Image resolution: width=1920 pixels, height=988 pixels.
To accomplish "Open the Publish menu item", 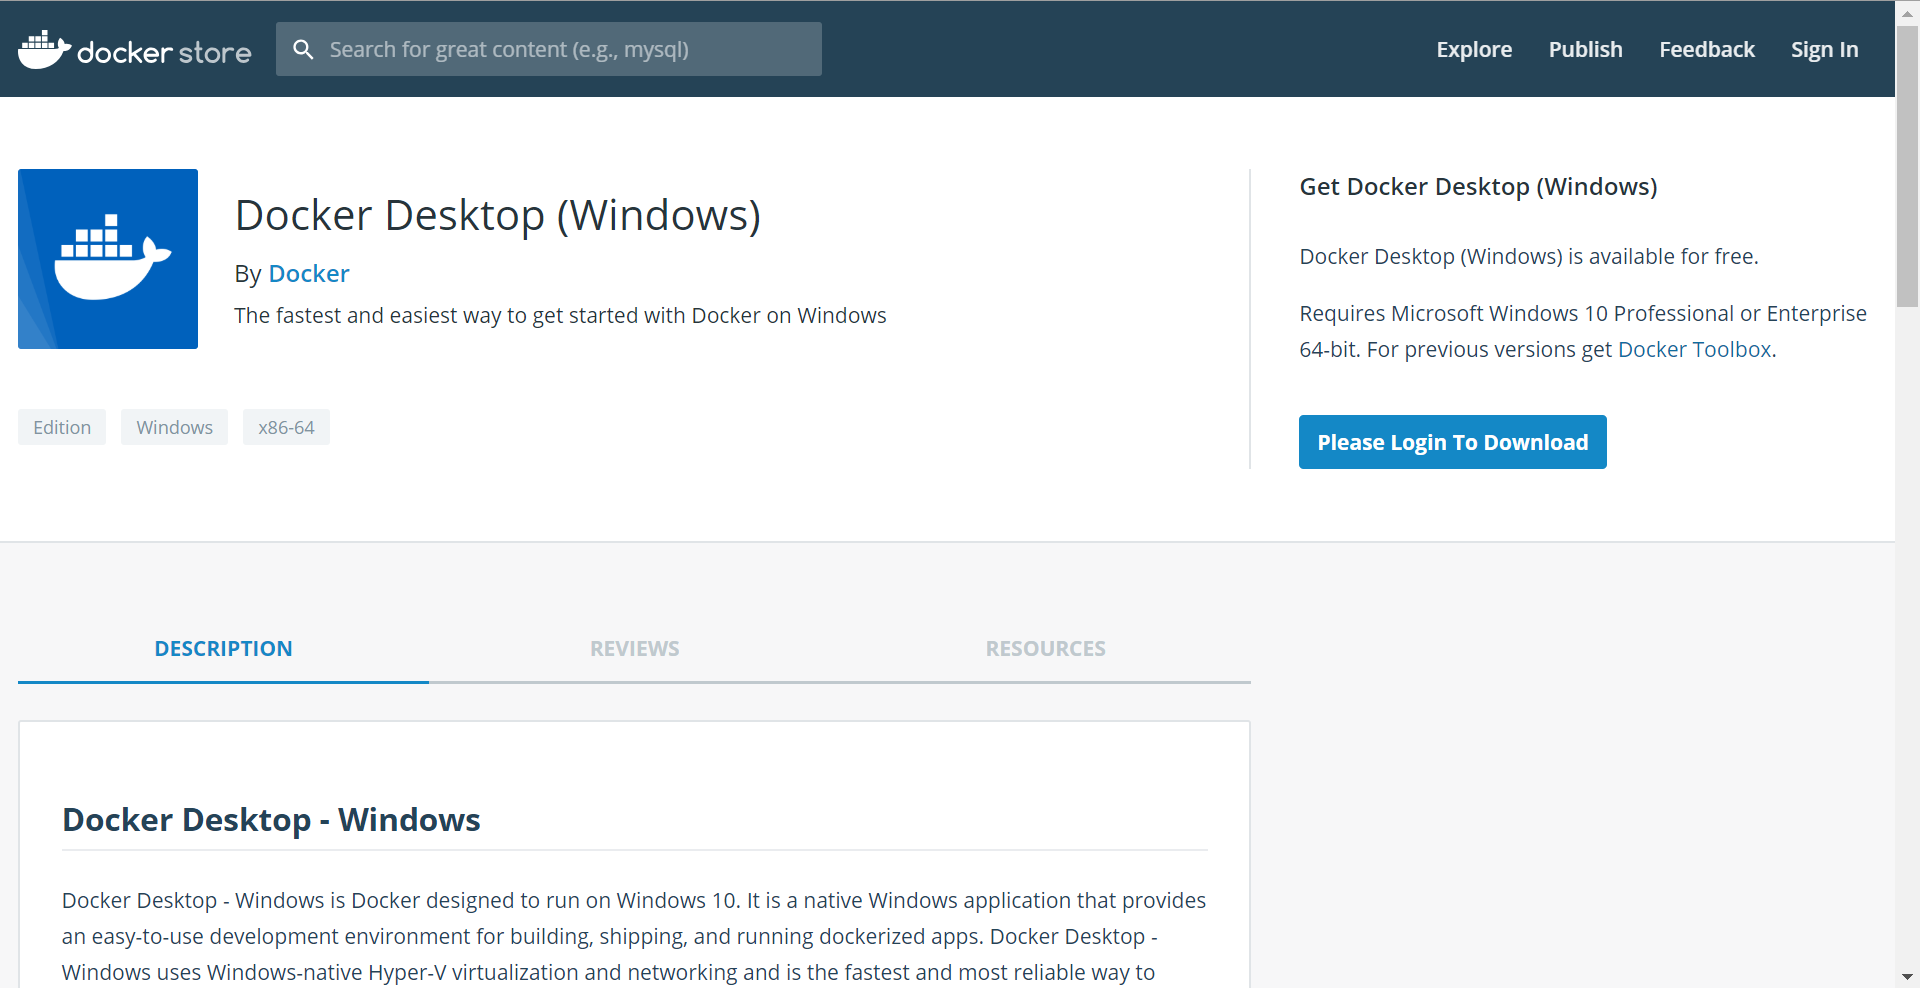I will point(1585,49).
